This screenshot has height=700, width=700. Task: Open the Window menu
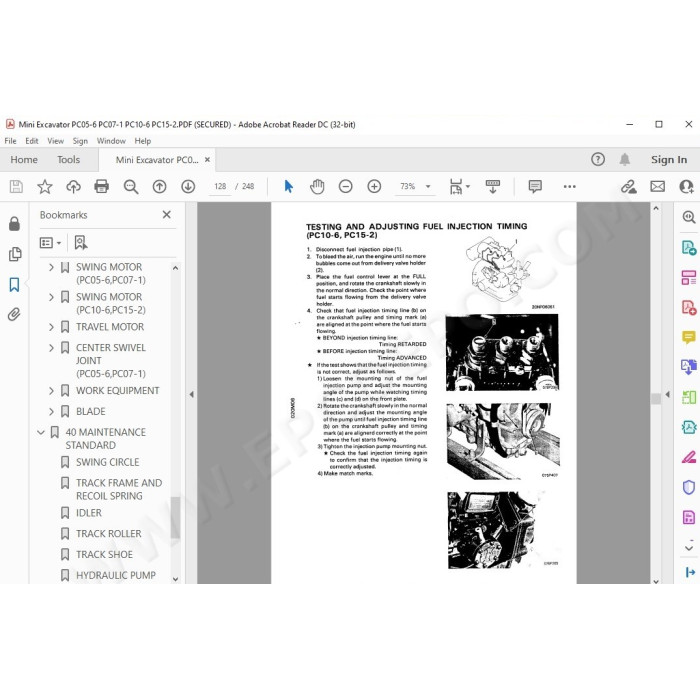pyautogui.click(x=111, y=141)
